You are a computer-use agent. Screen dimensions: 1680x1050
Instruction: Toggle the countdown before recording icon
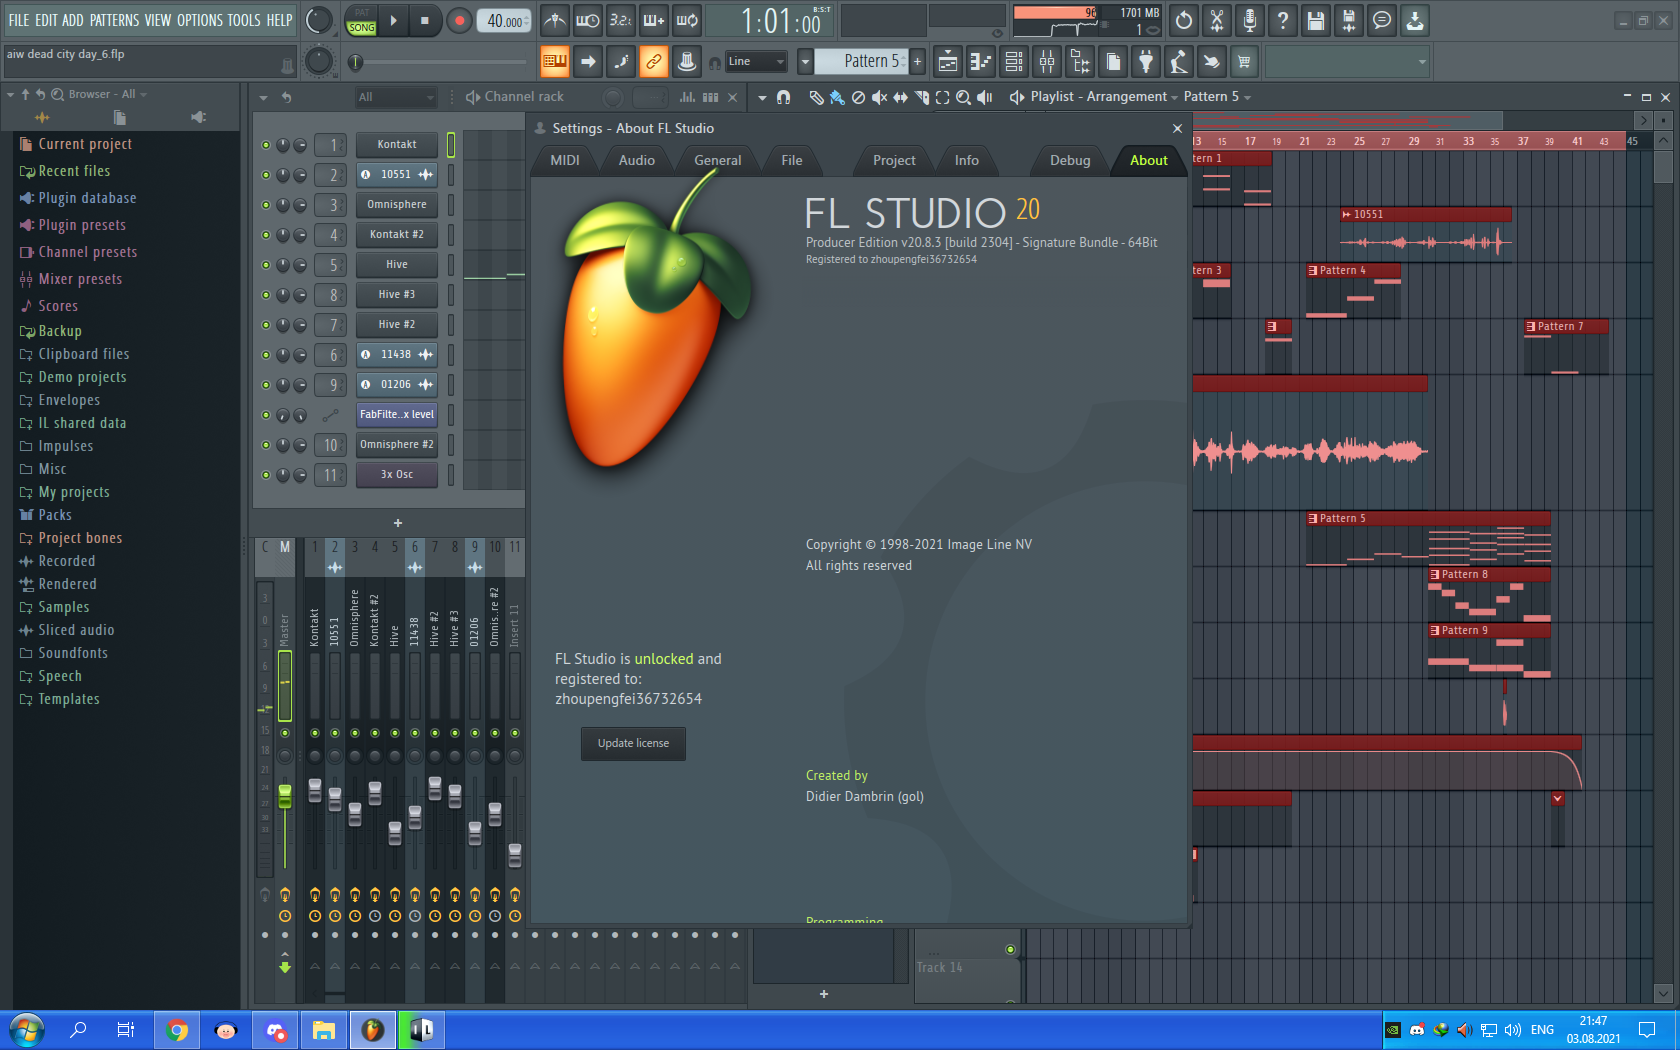click(x=621, y=20)
